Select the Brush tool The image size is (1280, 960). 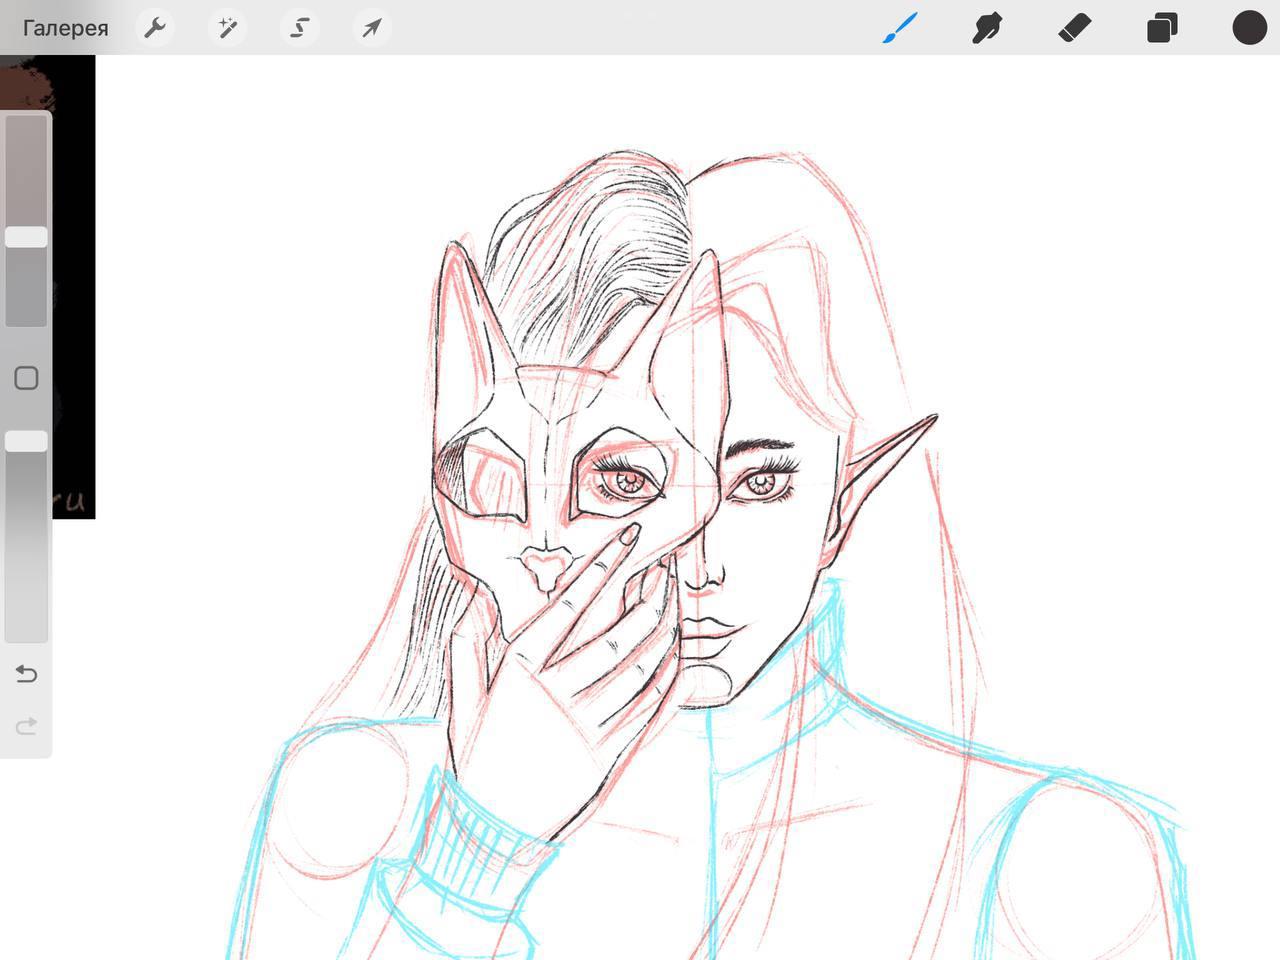[900, 28]
